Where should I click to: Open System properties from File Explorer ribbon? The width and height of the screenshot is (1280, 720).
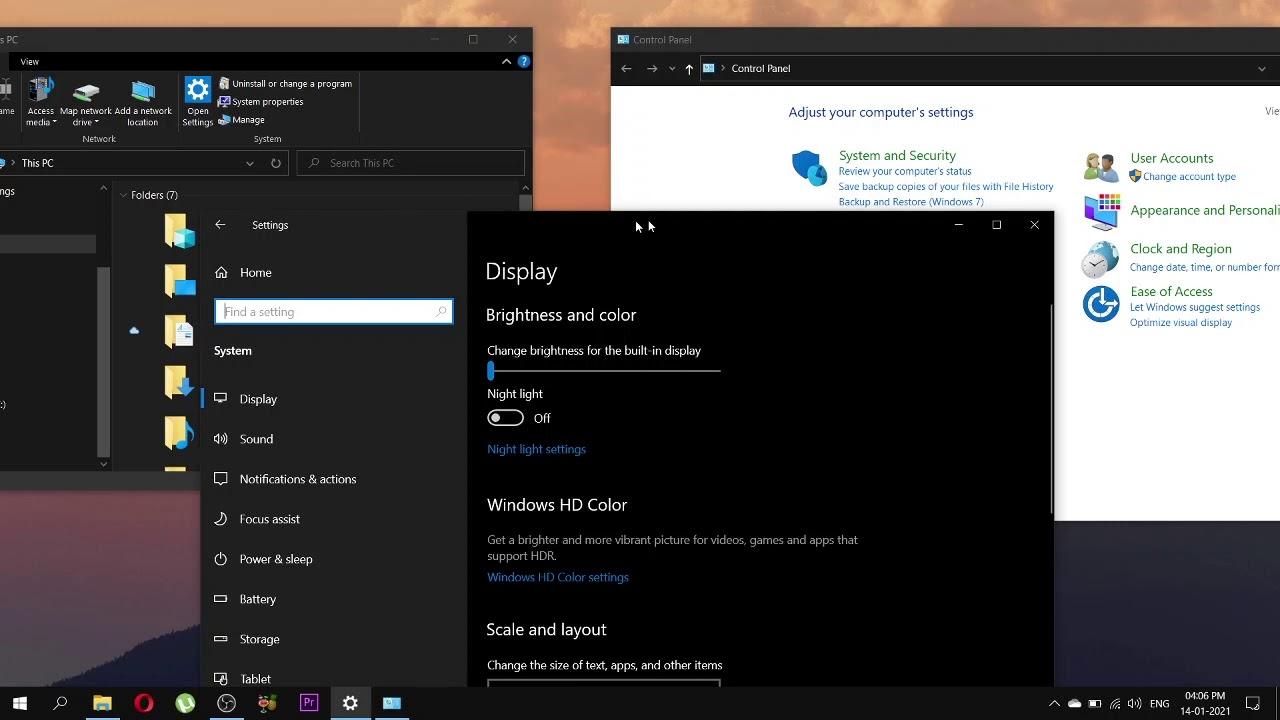tap(261, 102)
